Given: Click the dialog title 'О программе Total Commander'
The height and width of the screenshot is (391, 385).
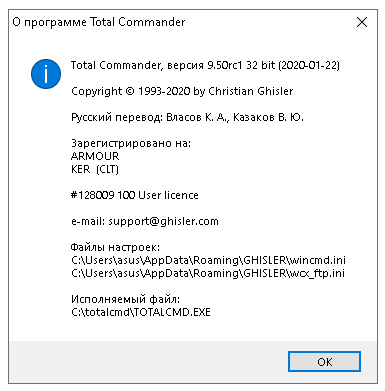Looking at the screenshot, I should tap(99, 22).
